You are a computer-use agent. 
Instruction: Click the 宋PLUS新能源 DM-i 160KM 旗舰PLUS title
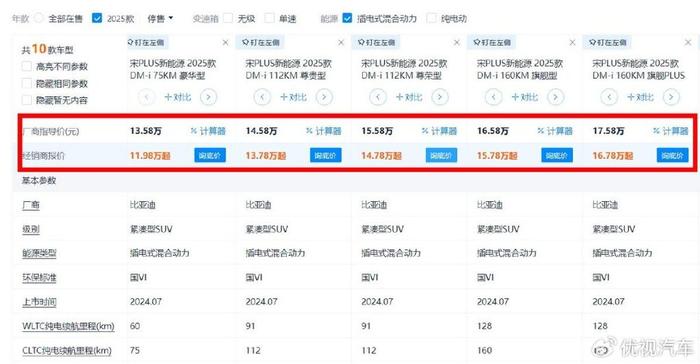tap(638, 69)
